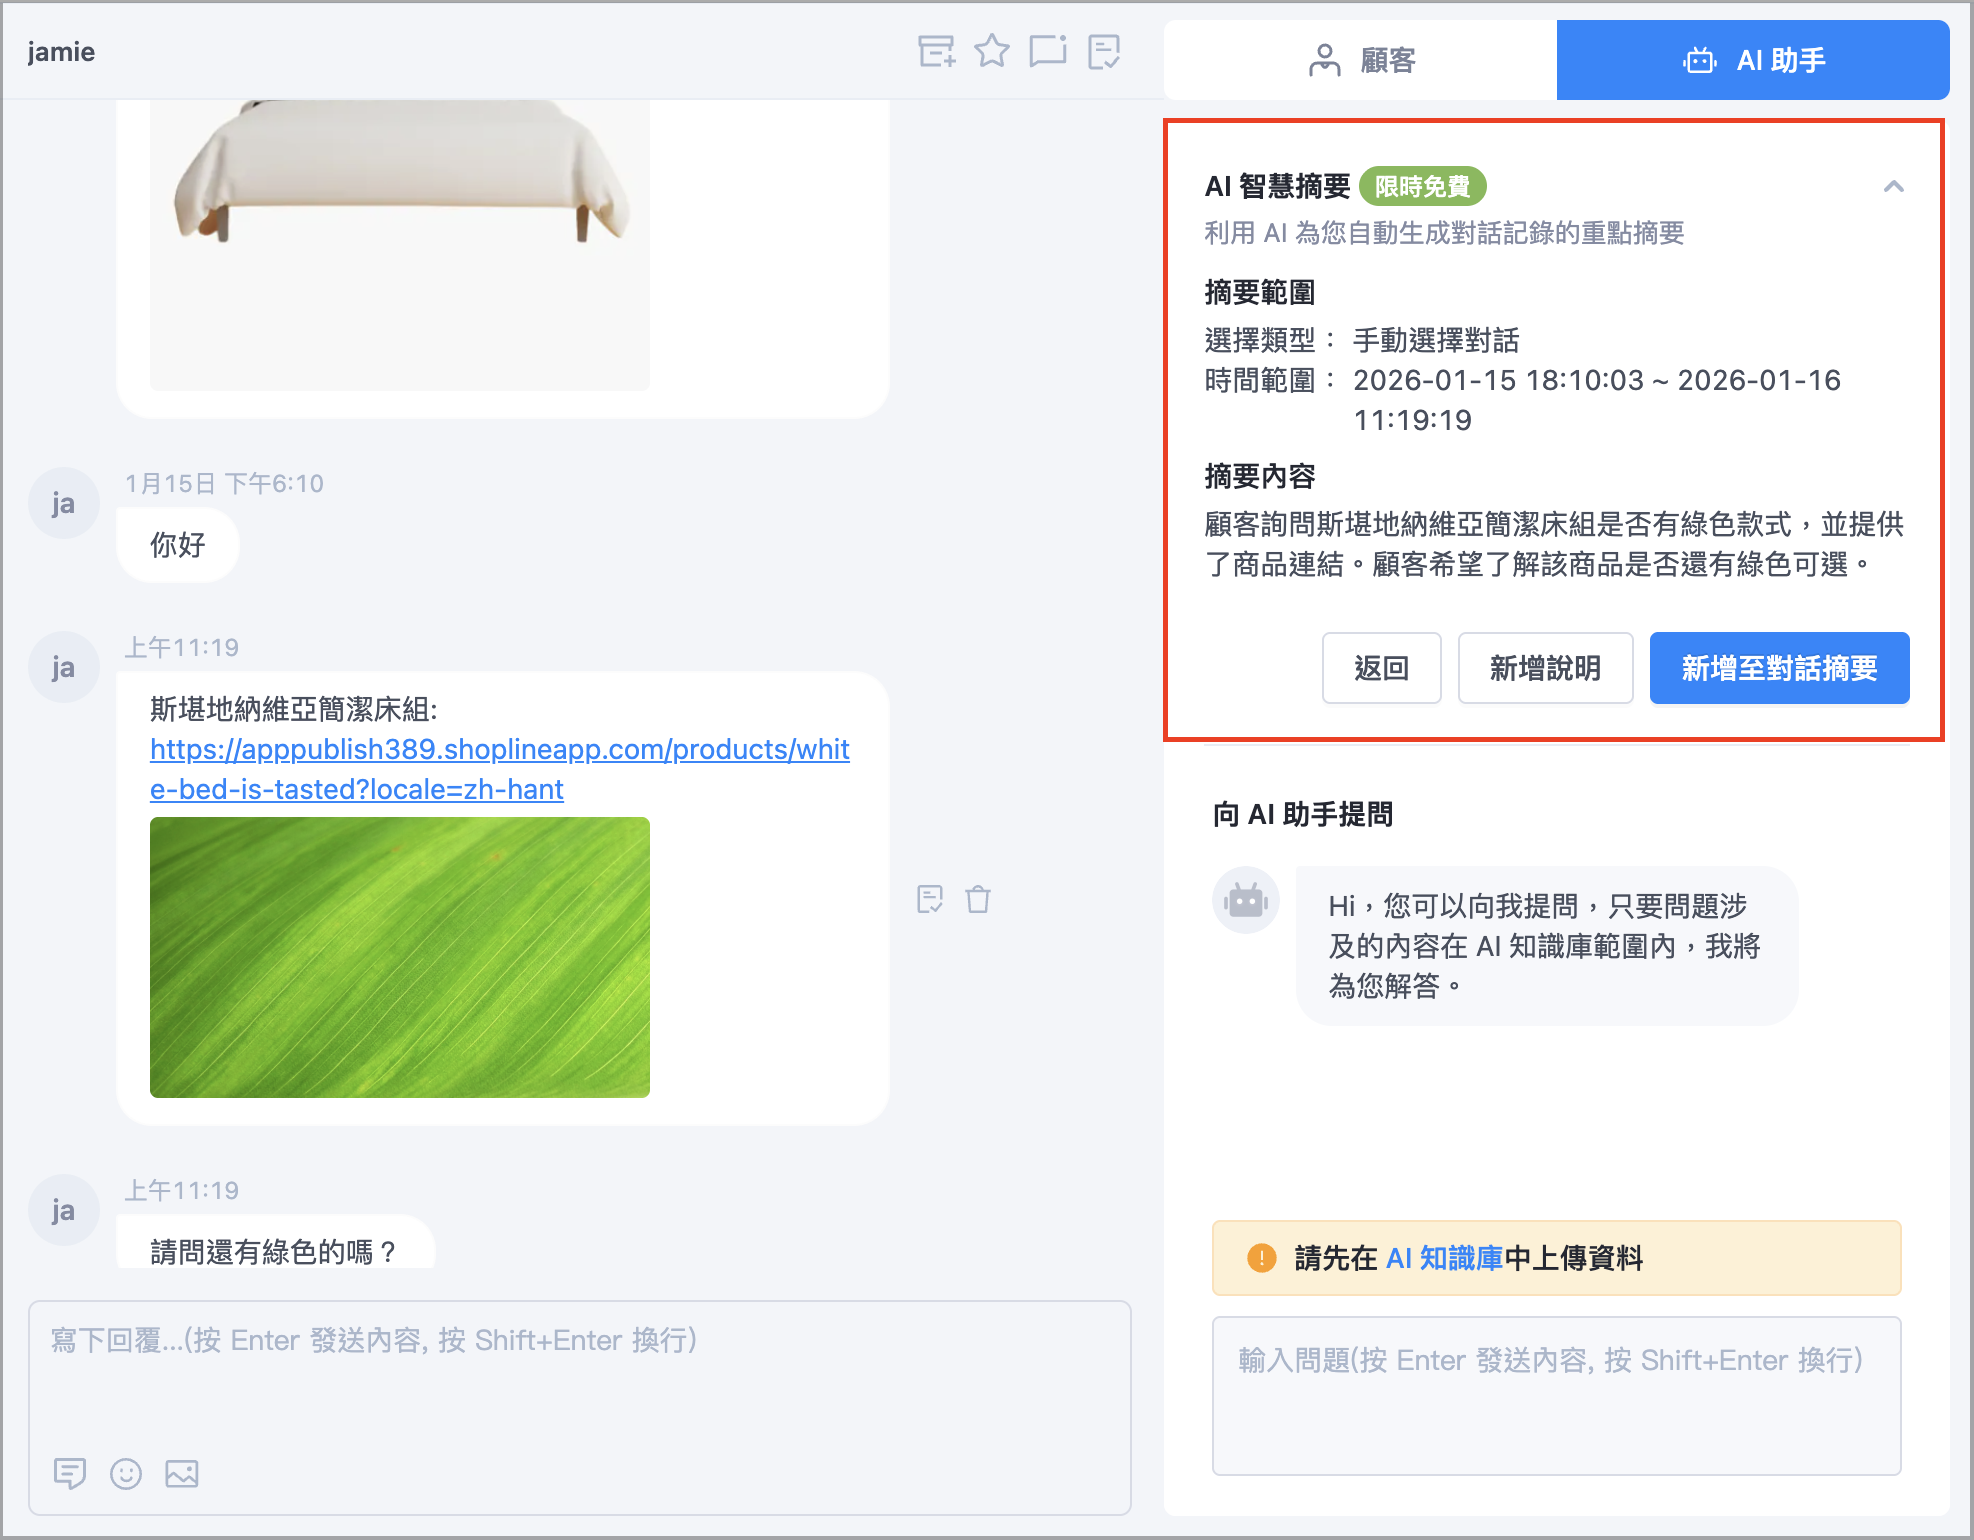Collapse the AI 智慧摘要 section
The image size is (1974, 1540).
tap(1893, 186)
